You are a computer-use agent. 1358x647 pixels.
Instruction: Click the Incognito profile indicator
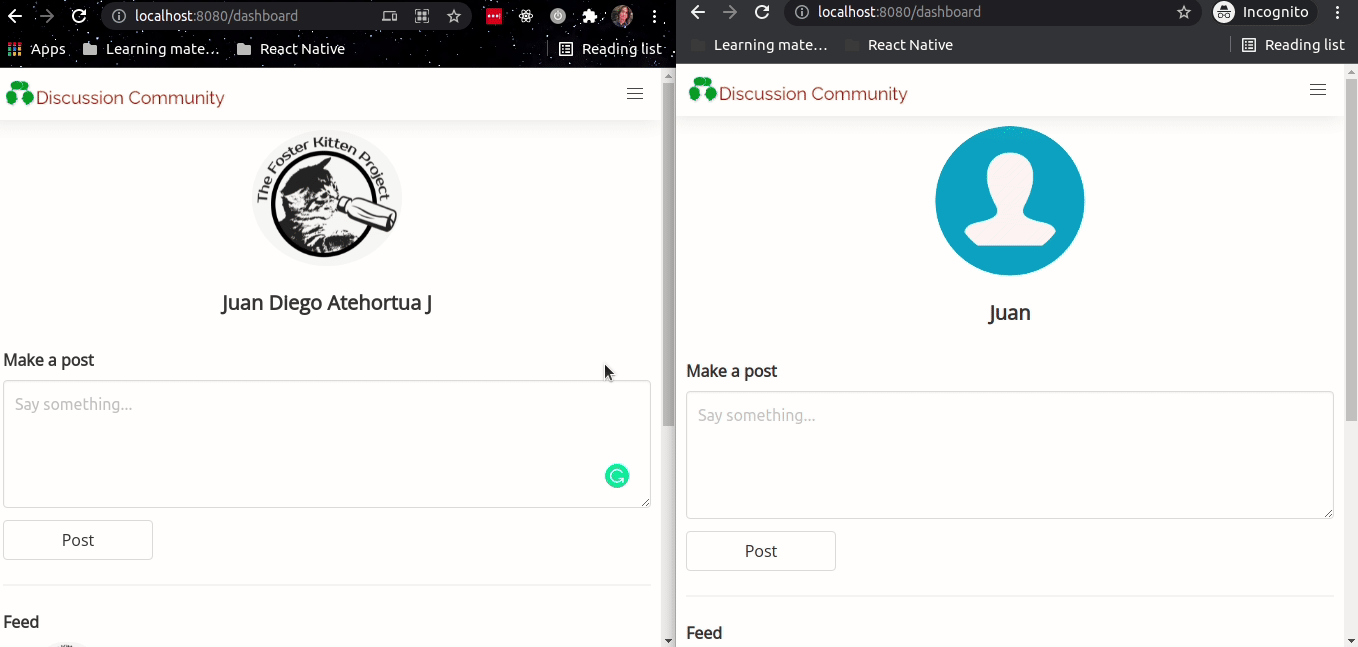point(1265,12)
